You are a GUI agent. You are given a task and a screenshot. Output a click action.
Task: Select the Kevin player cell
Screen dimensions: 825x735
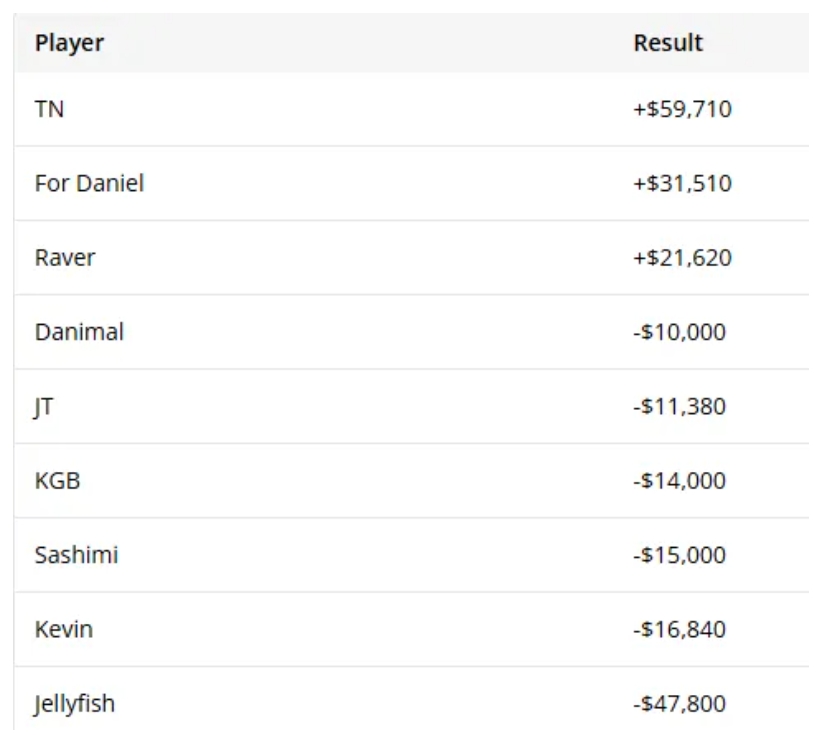pos(63,630)
